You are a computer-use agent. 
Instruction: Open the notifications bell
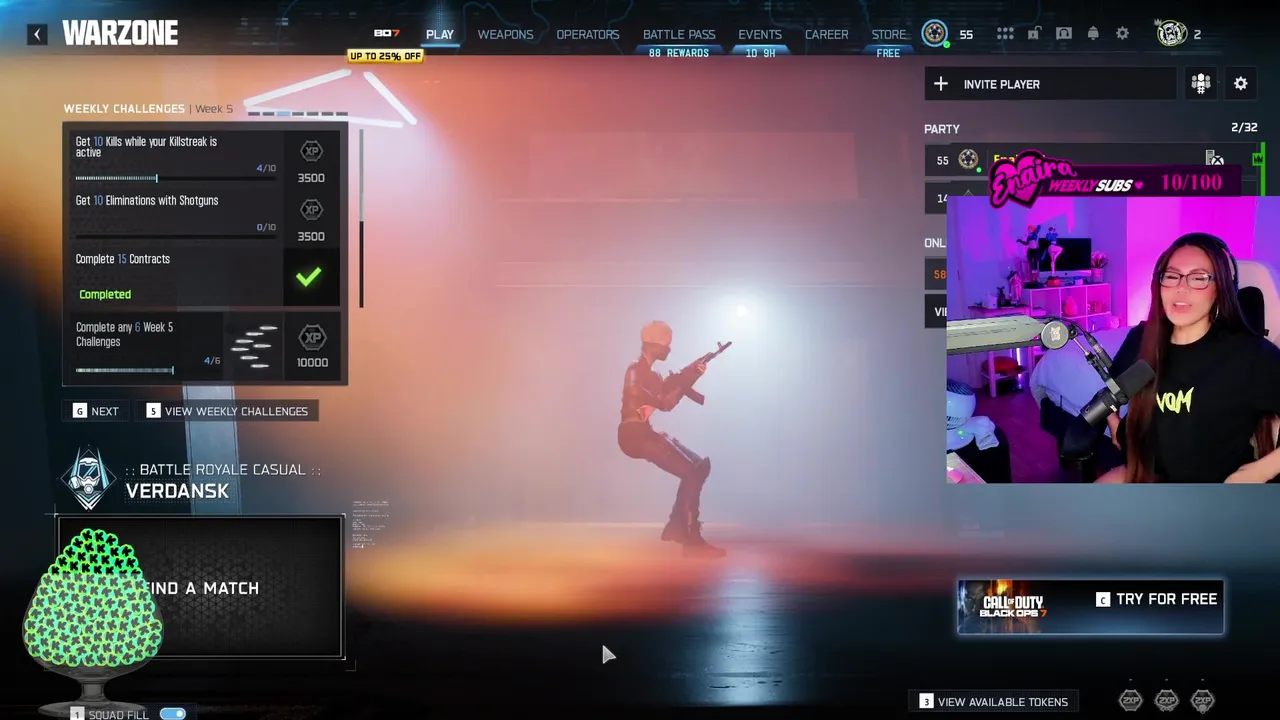(x=1093, y=34)
